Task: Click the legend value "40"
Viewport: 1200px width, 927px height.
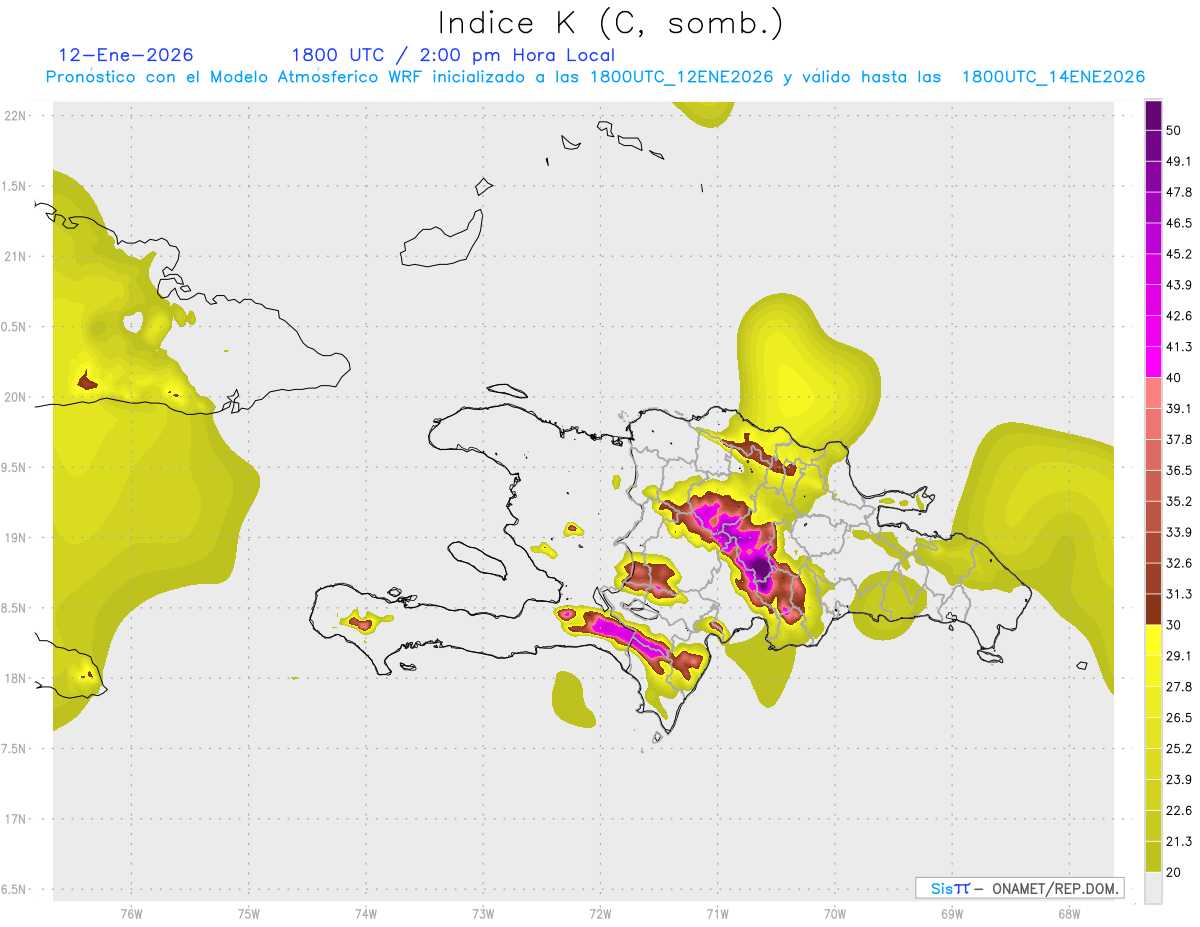Action: pos(1175,378)
